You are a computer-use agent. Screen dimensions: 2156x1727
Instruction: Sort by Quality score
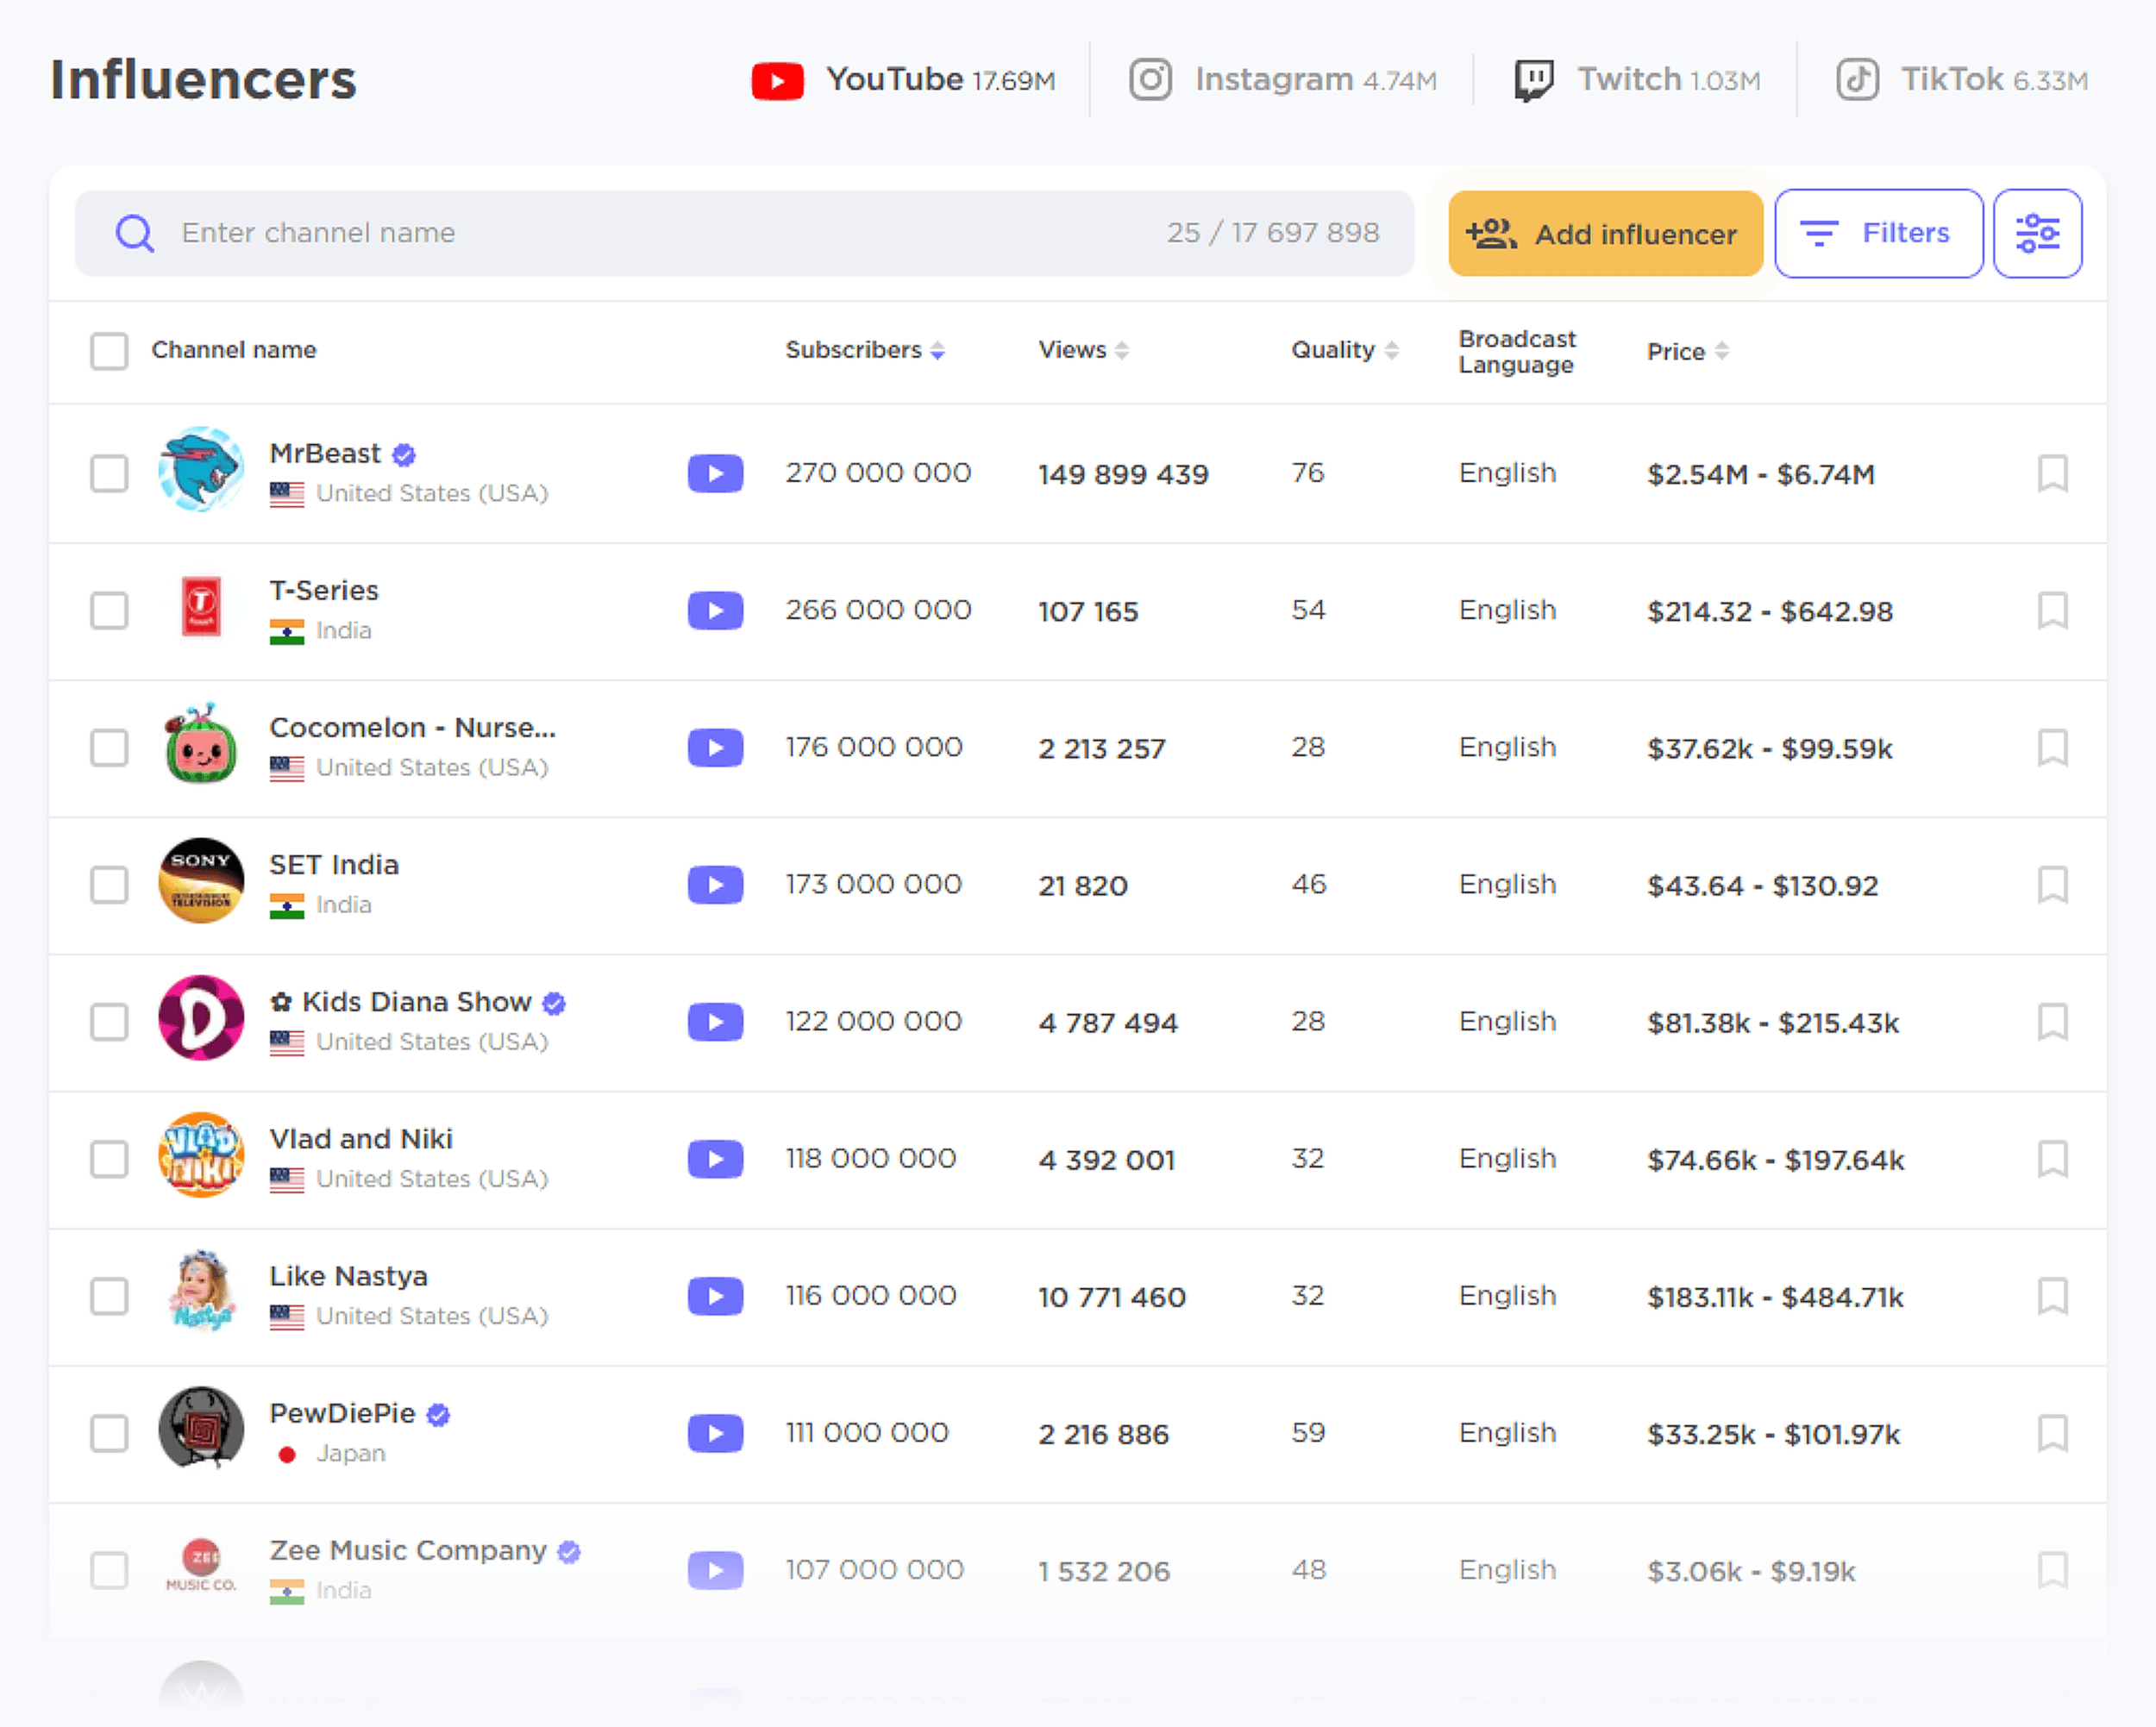click(1393, 351)
